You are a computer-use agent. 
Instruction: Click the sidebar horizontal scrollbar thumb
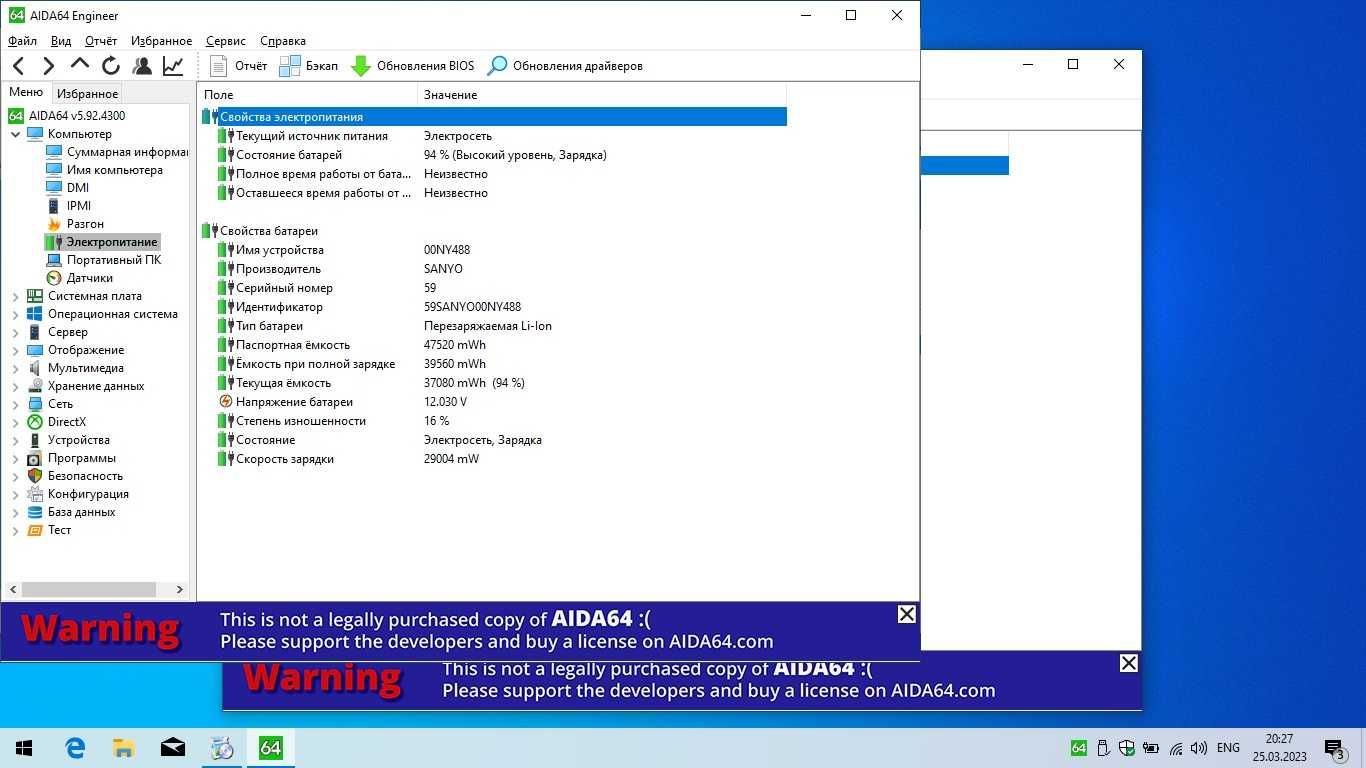88,589
